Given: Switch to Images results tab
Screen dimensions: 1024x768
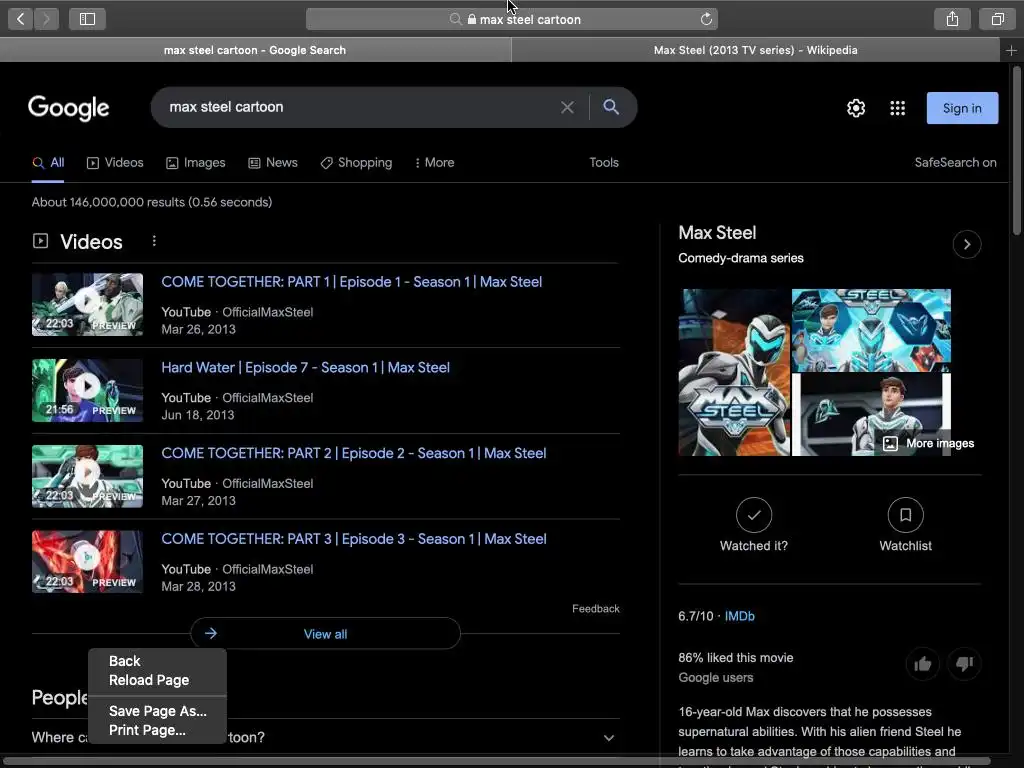Looking at the screenshot, I should click(x=195, y=163).
